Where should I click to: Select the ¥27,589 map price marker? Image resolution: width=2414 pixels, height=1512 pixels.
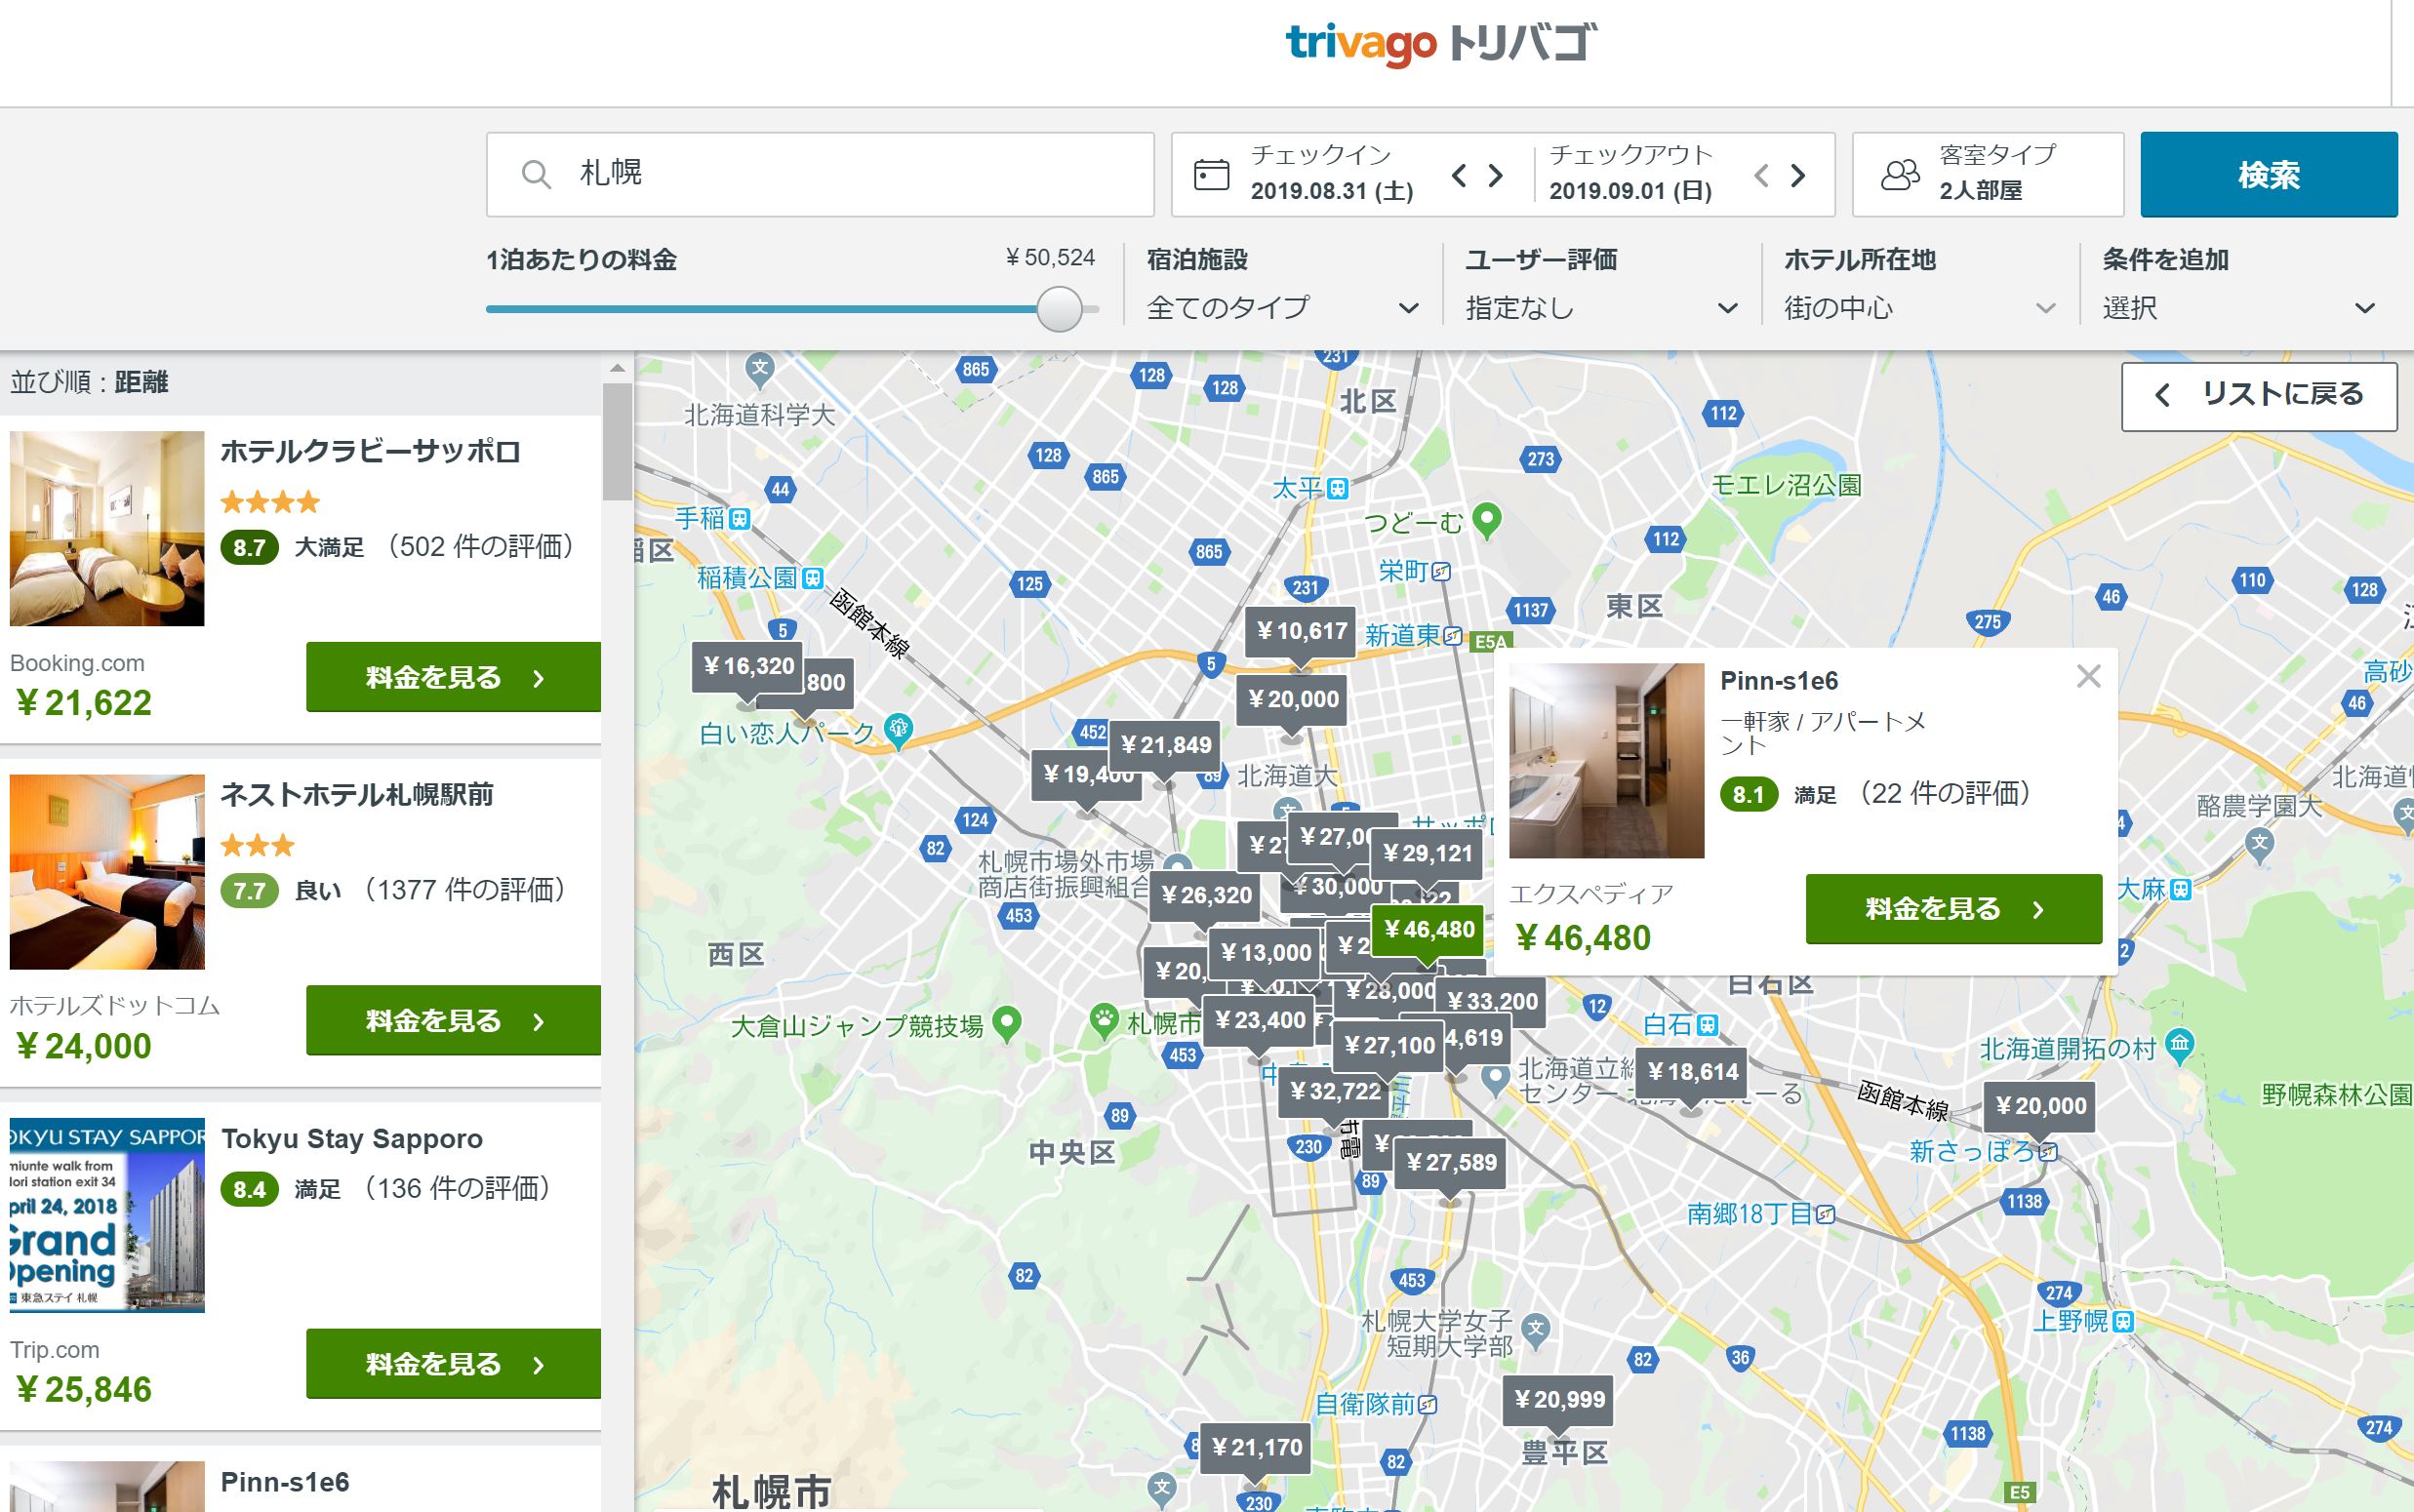pyautogui.click(x=1450, y=1162)
